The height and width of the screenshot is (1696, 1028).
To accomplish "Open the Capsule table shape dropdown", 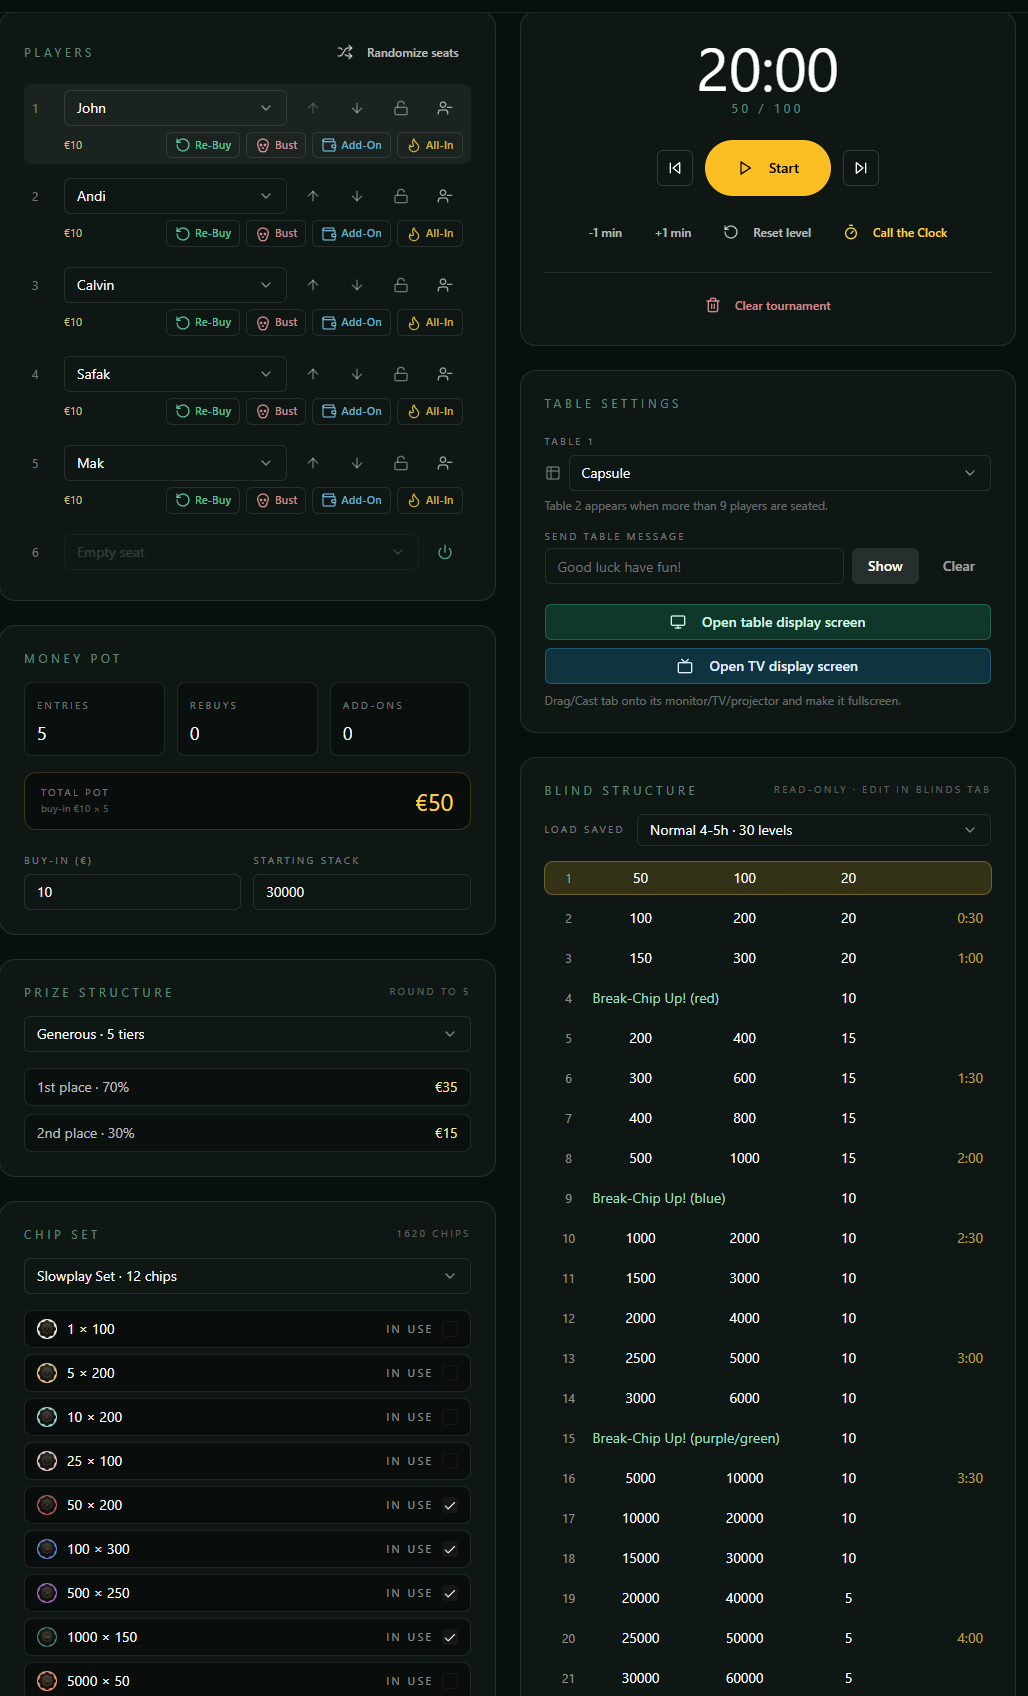I will click(779, 473).
